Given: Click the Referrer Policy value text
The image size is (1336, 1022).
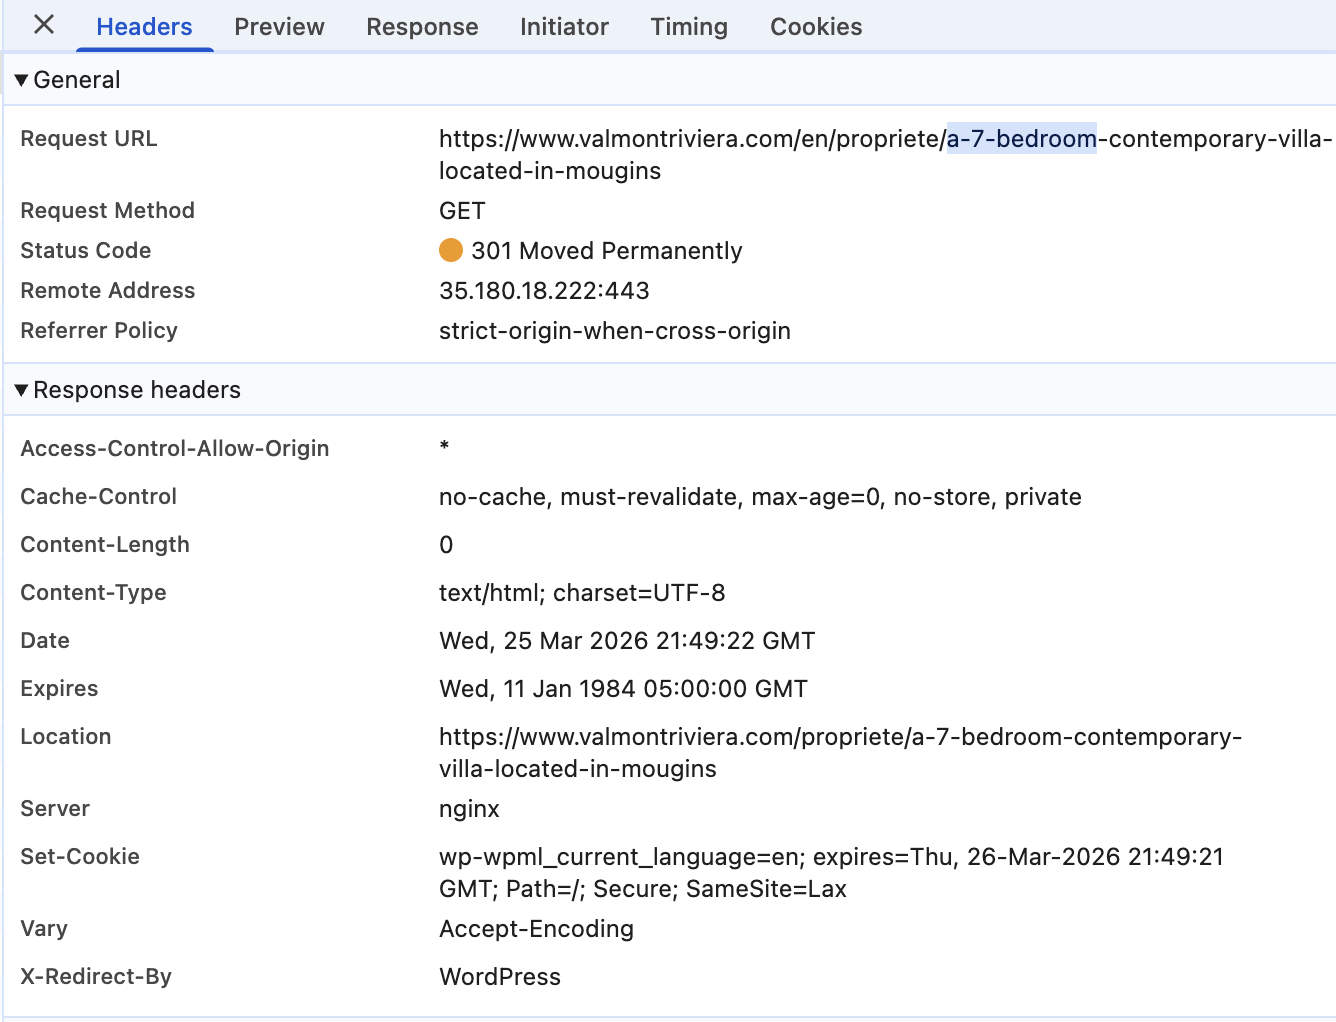Looking at the screenshot, I should click(x=614, y=331).
